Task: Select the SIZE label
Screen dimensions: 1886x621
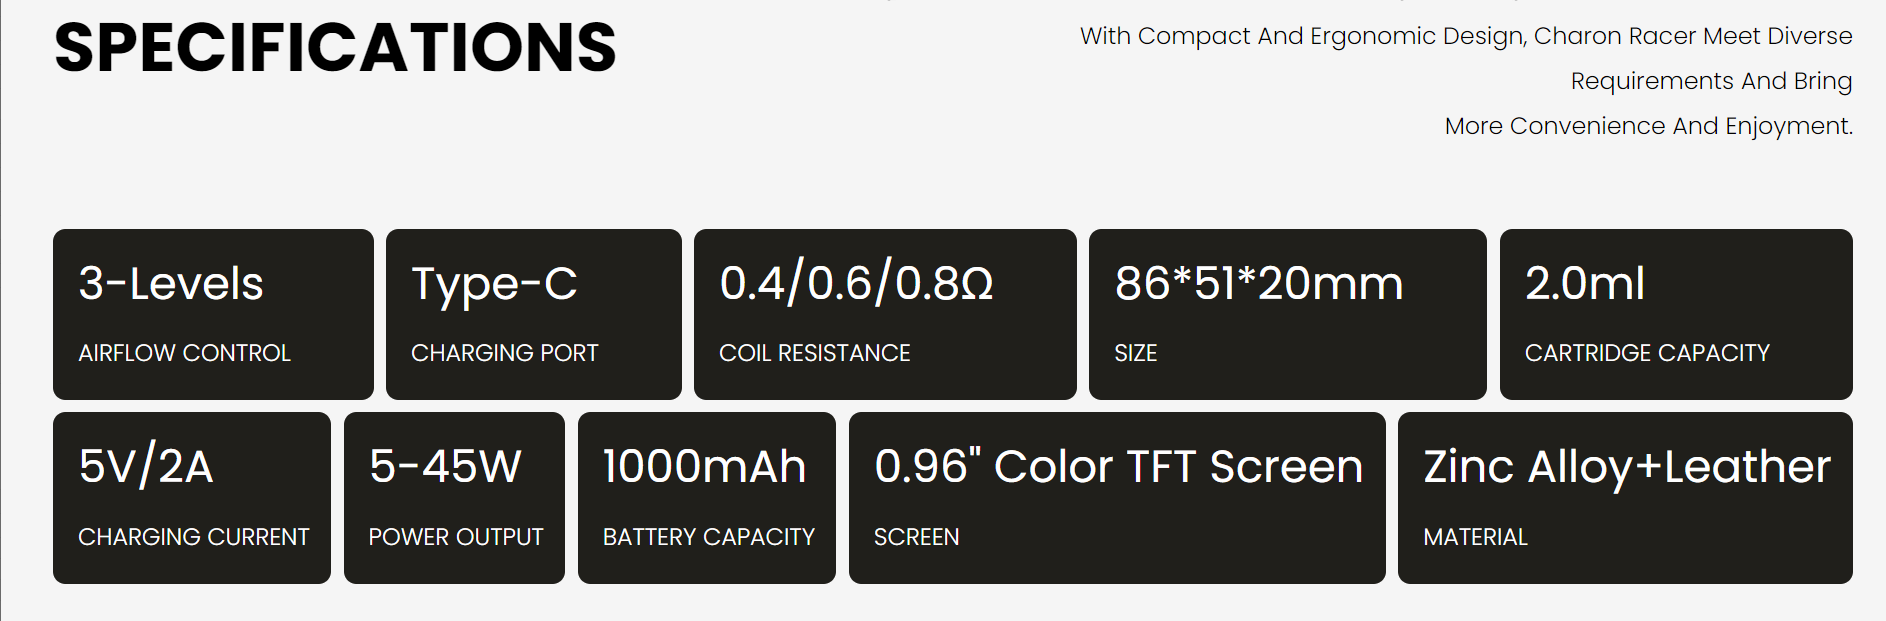Action: click(x=1135, y=353)
